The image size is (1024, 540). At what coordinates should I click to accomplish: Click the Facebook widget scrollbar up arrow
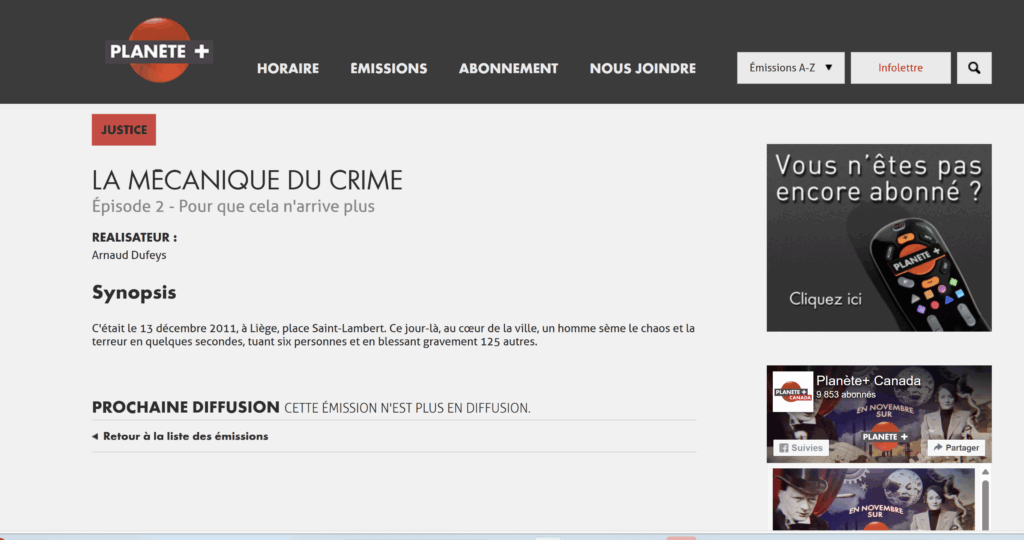click(985, 473)
